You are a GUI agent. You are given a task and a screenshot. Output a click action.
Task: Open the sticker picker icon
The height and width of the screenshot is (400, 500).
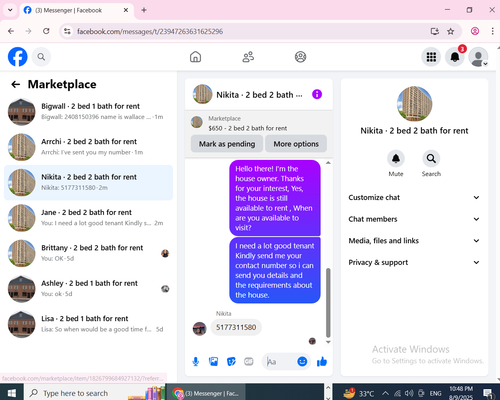tap(231, 362)
